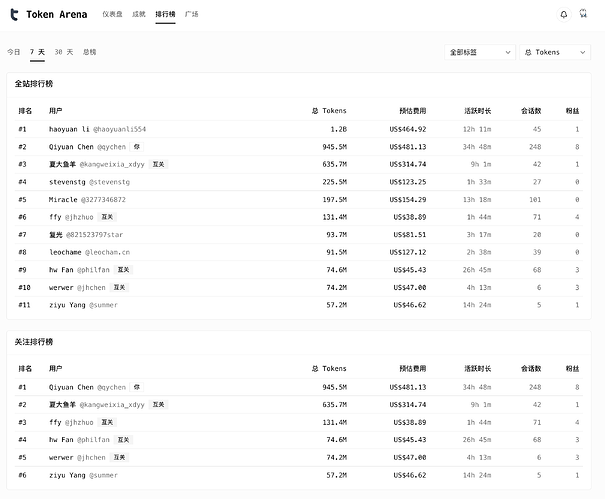The width and height of the screenshot is (605, 499).
Task: Open Qiyuan Chen in 关注排行榜
Action: coord(87,387)
